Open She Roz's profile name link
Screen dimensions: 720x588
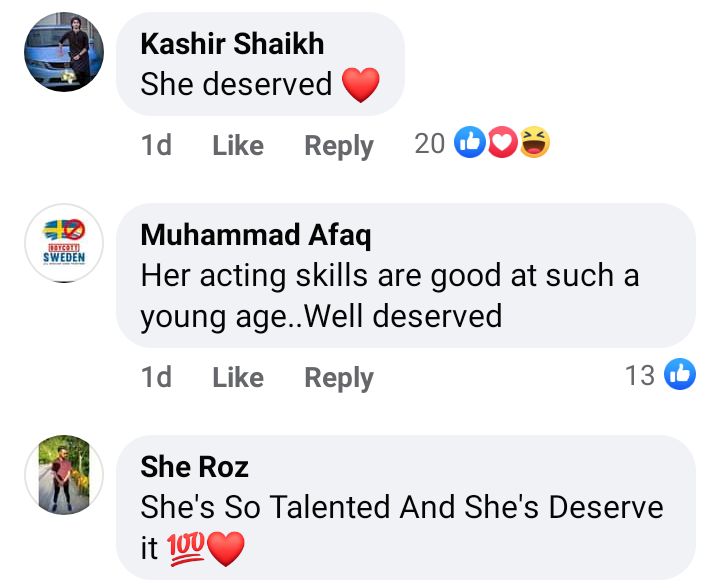[194, 466]
